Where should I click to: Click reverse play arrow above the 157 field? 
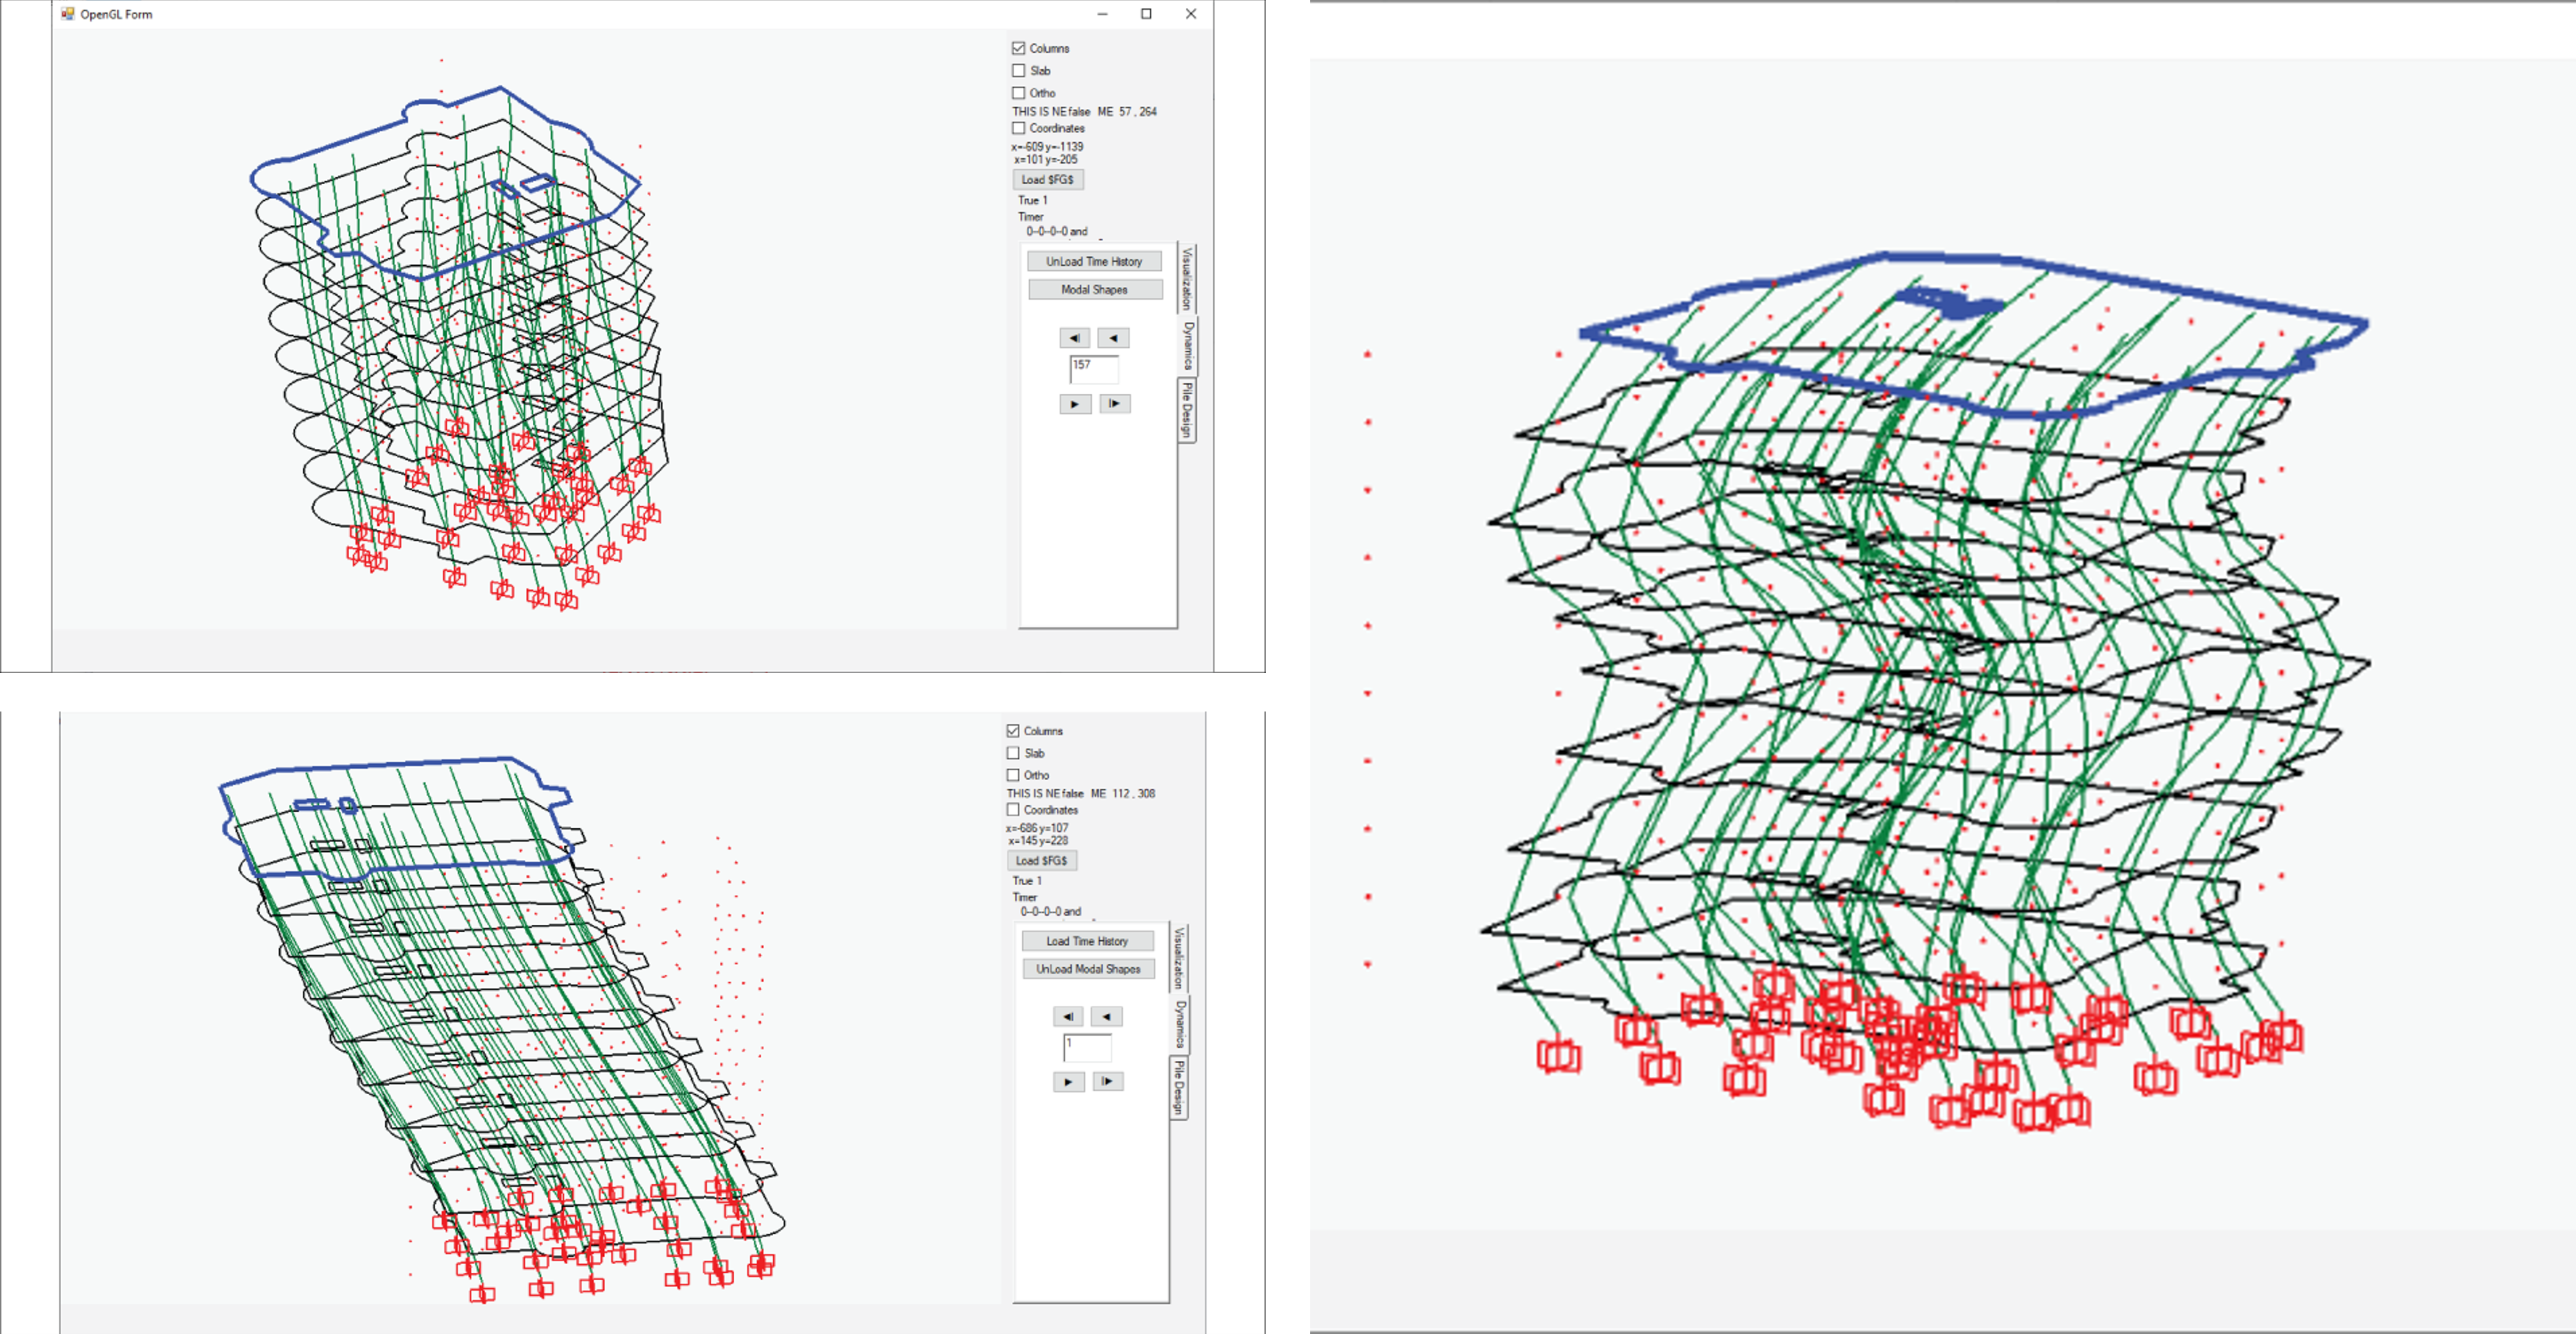click(x=1113, y=338)
